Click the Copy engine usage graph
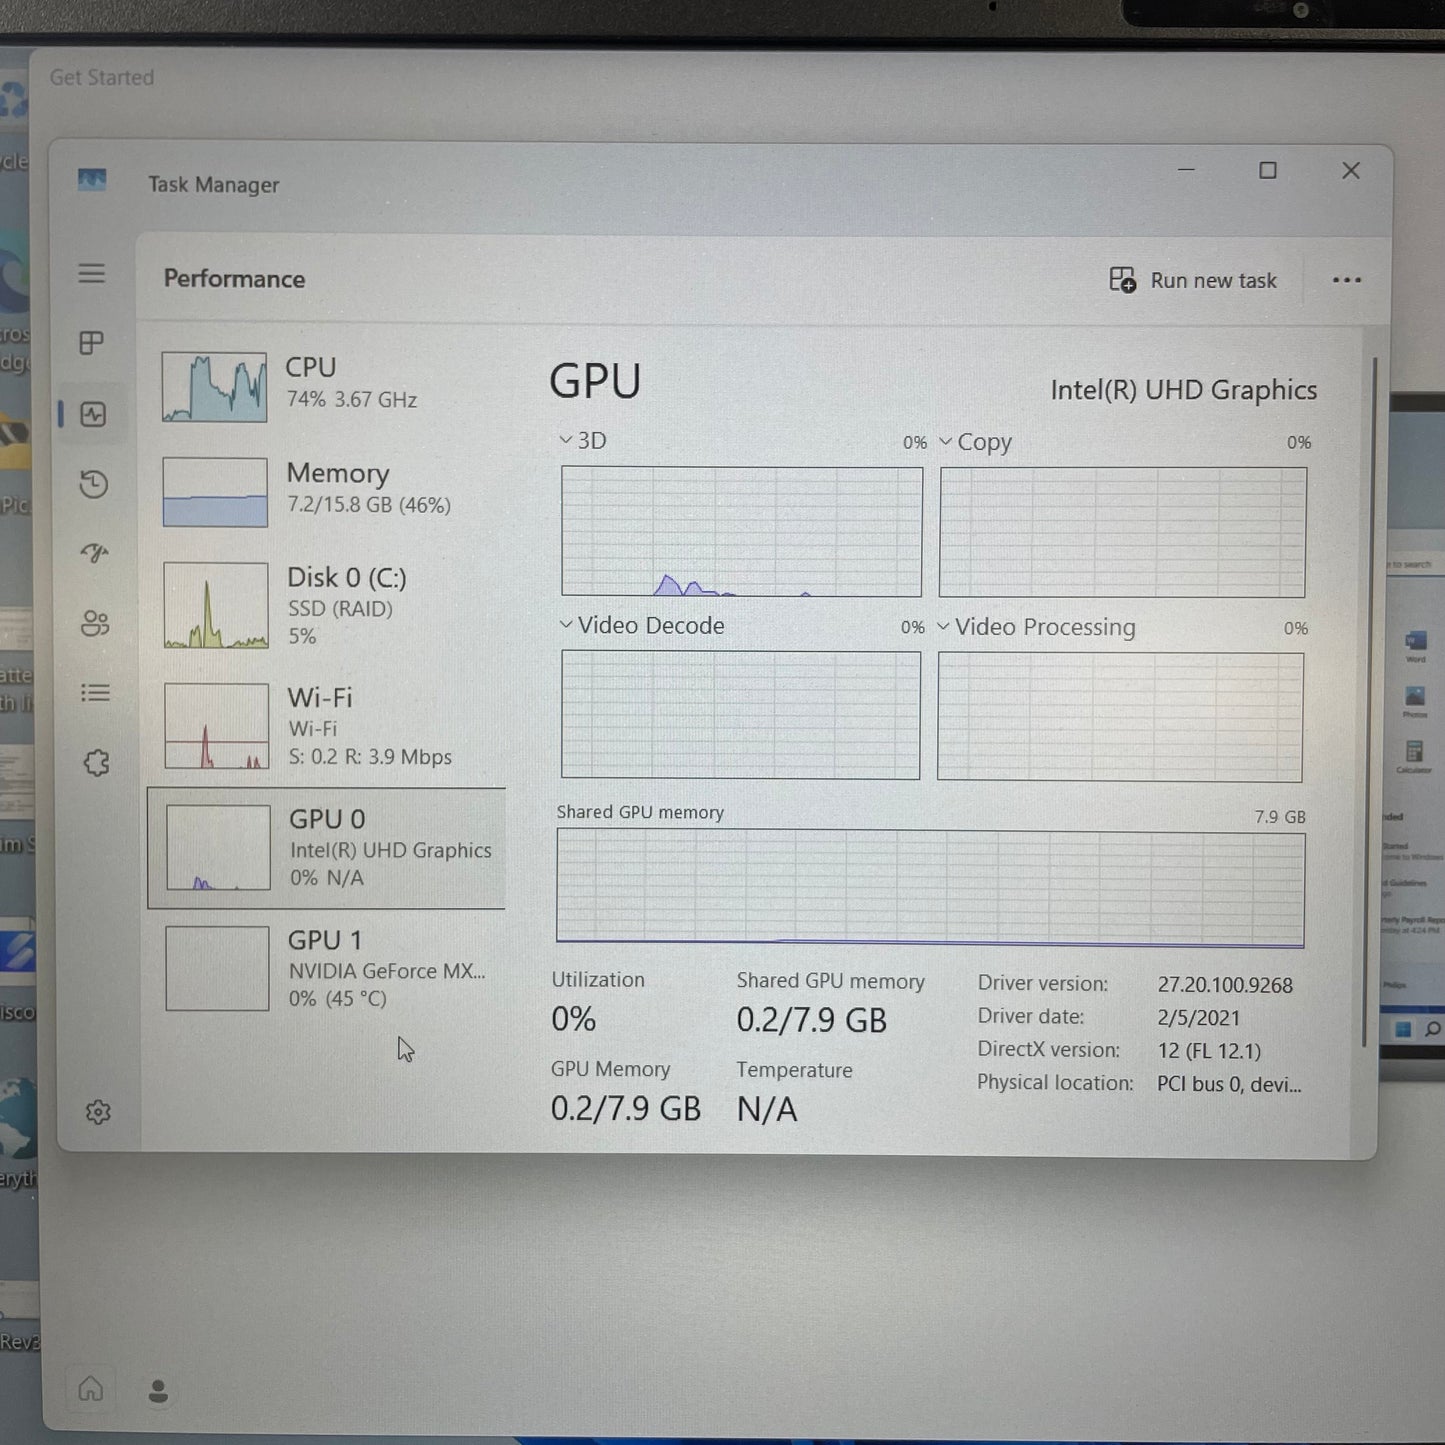 click(1122, 533)
